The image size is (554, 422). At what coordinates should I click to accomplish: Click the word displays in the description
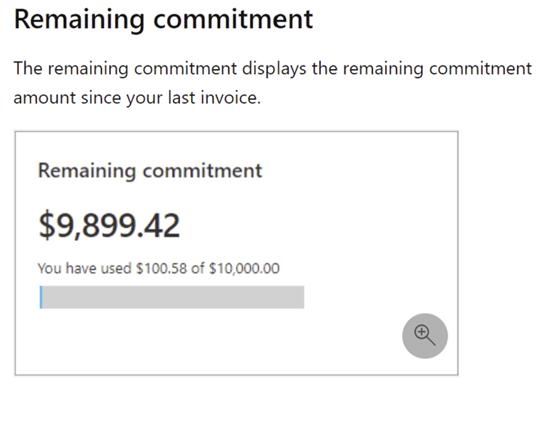pos(274,69)
